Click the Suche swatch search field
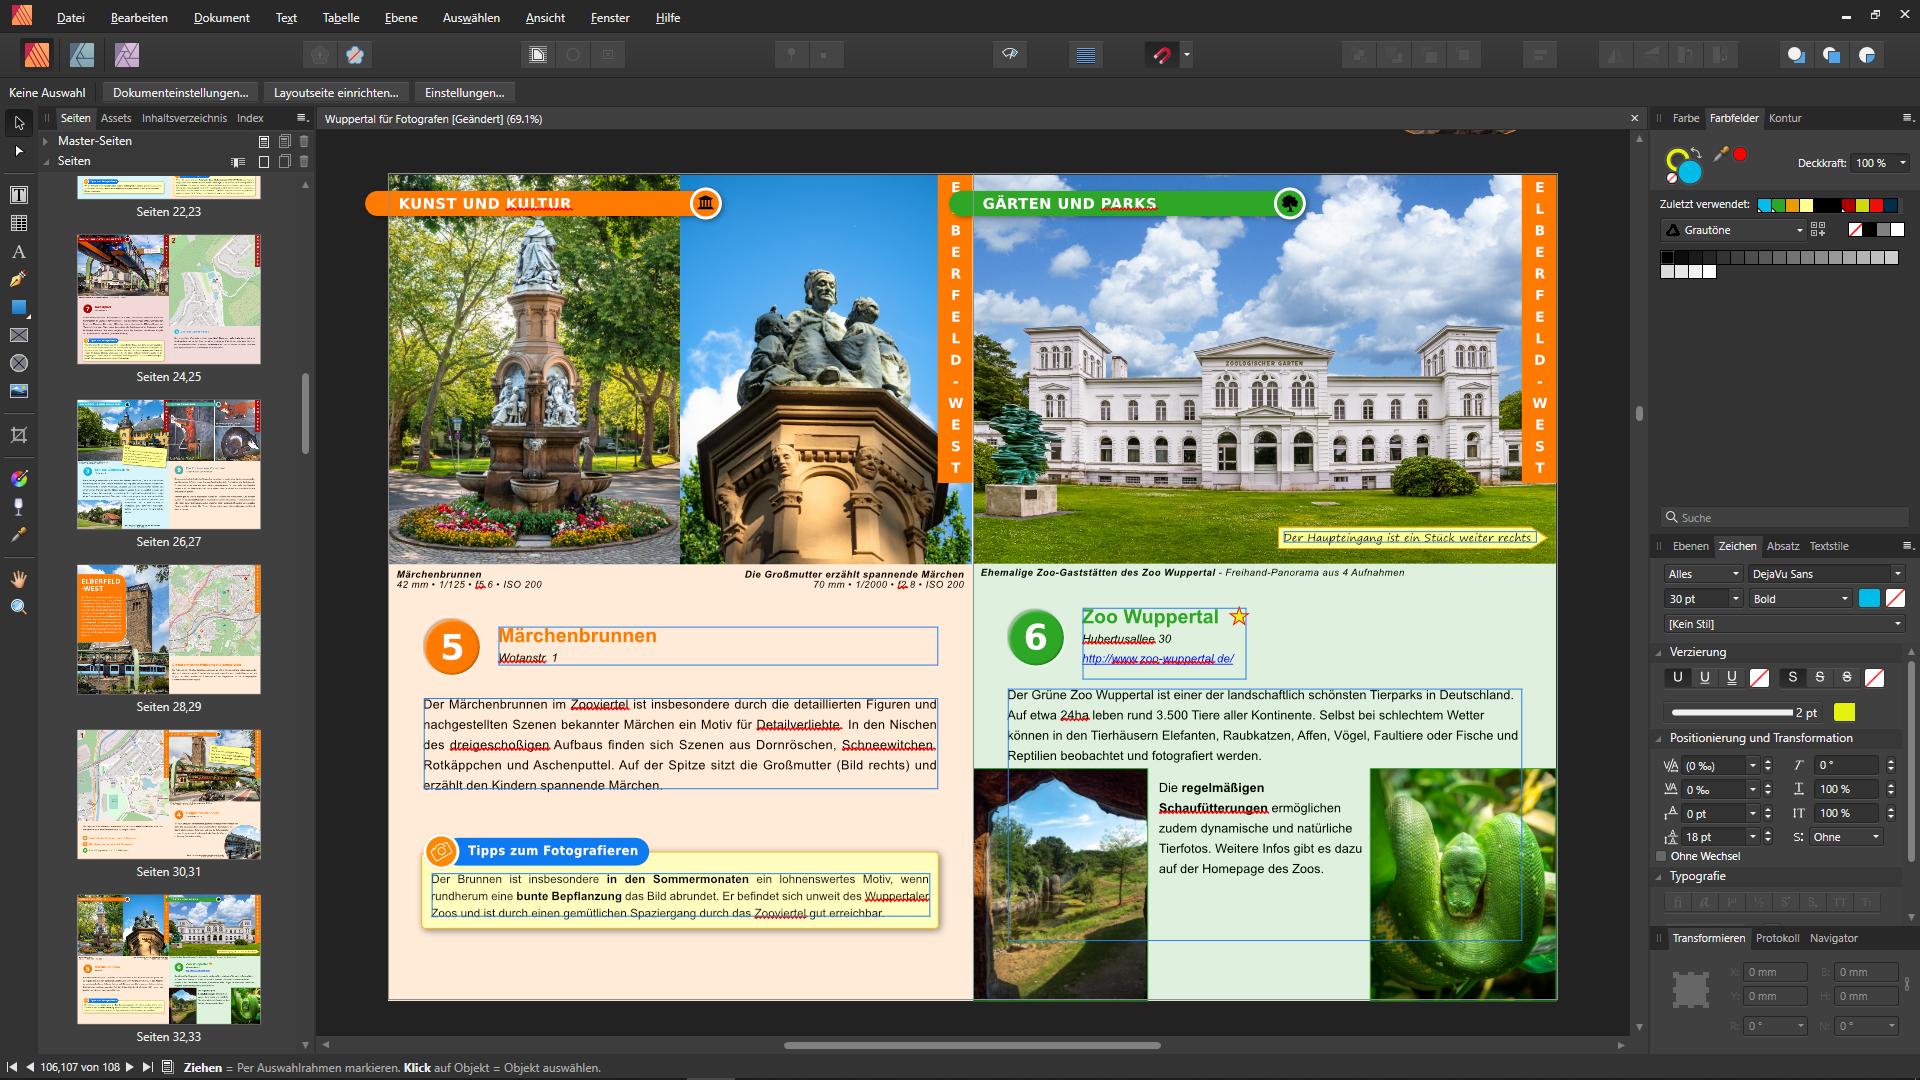 click(1785, 518)
